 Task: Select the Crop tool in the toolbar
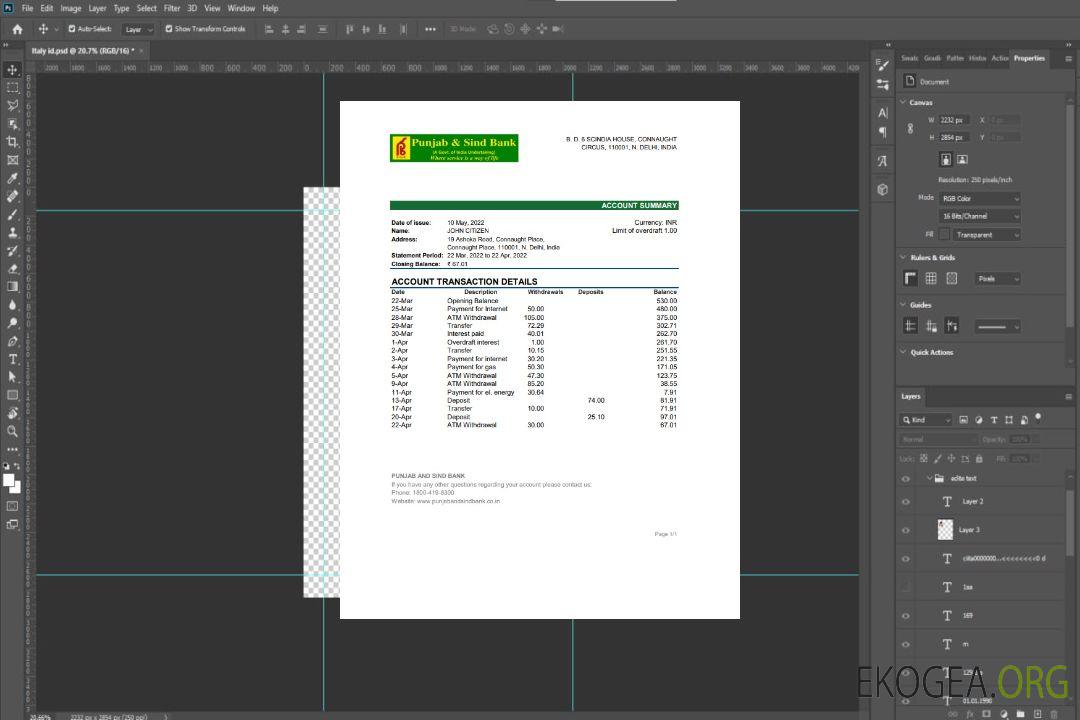[13, 142]
